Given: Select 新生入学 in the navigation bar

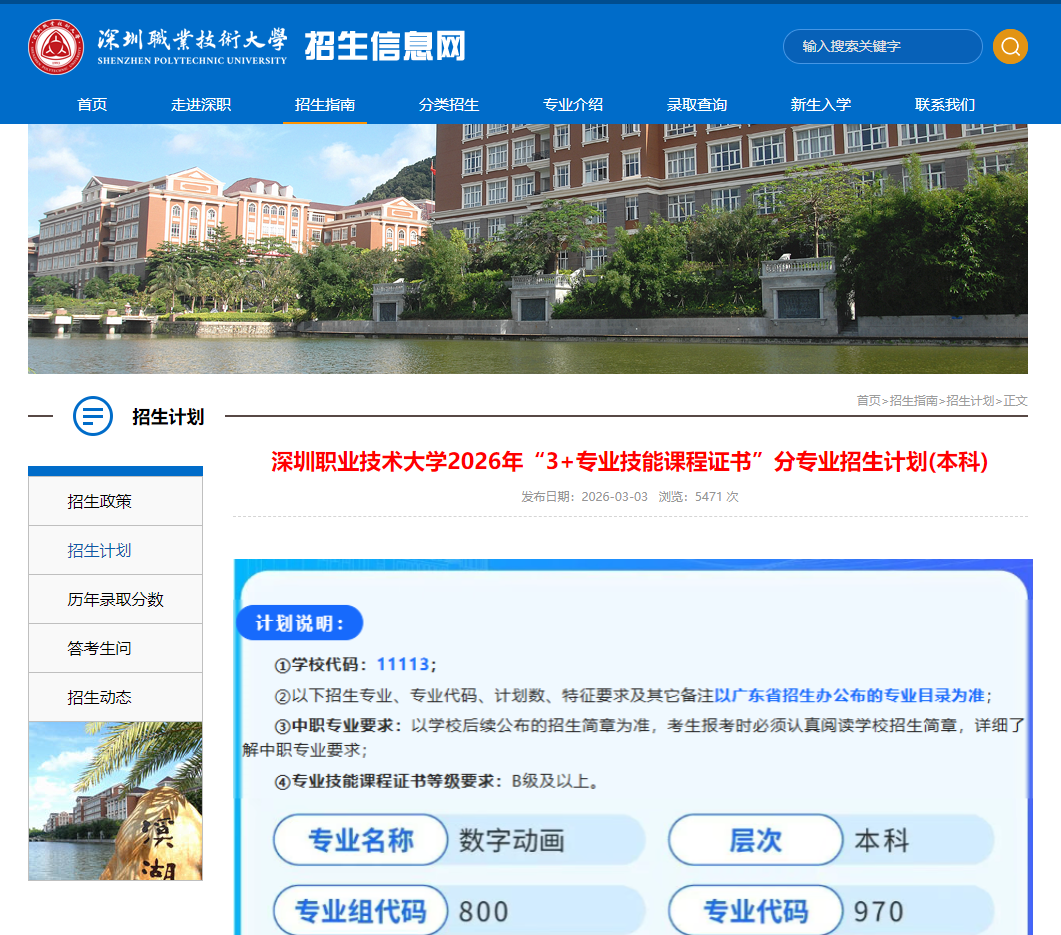Looking at the screenshot, I should 823,104.
